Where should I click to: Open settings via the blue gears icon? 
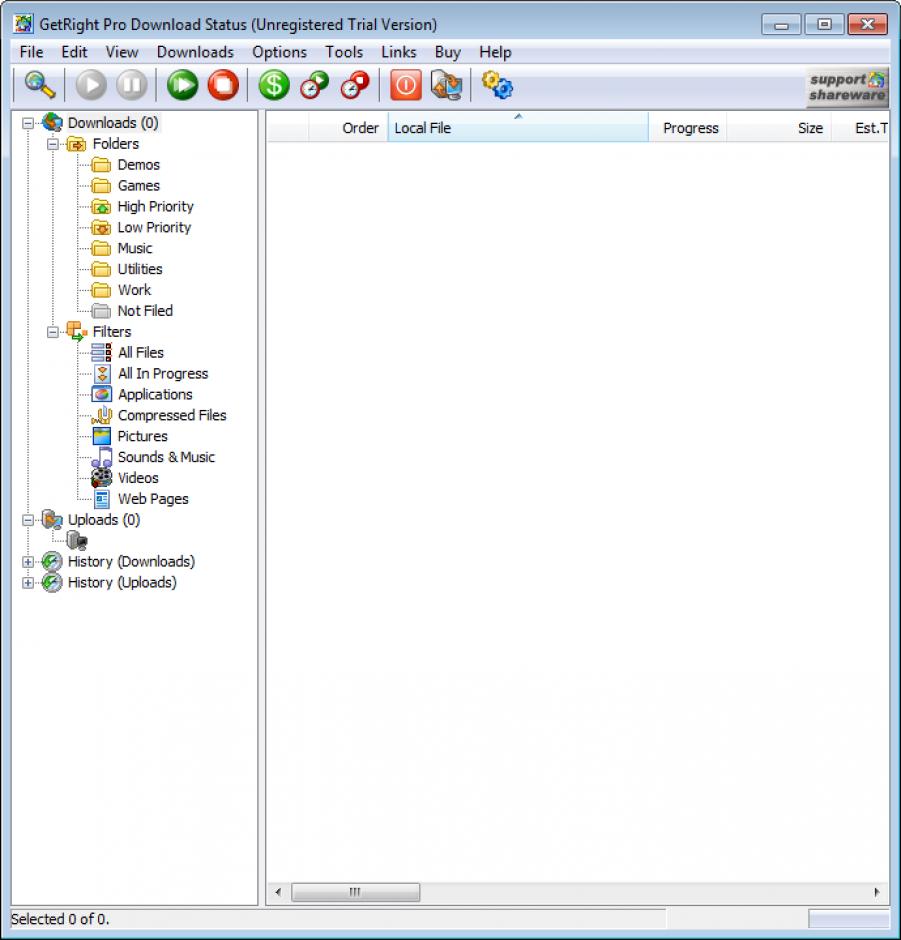(x=497, y=86)
